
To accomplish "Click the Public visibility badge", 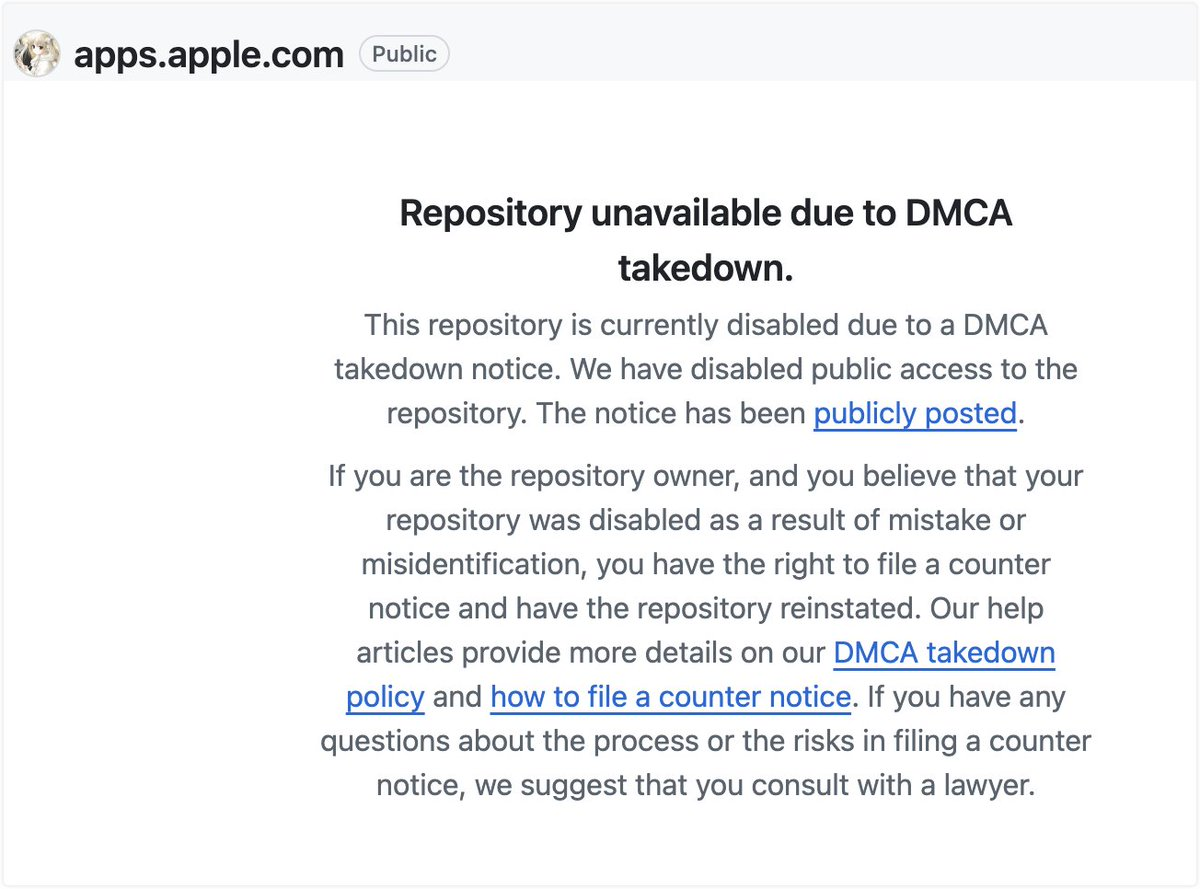I will coord(404,54).
